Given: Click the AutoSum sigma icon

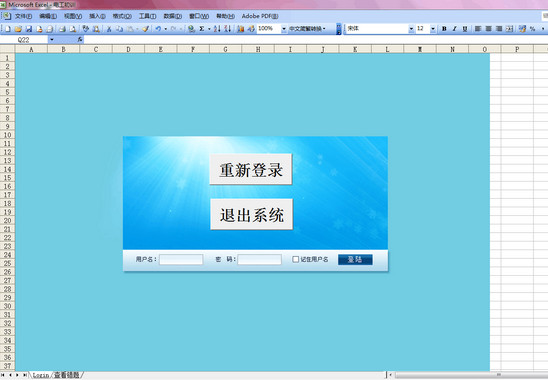Looking at the screenshot, I should [x=202, y=29].
